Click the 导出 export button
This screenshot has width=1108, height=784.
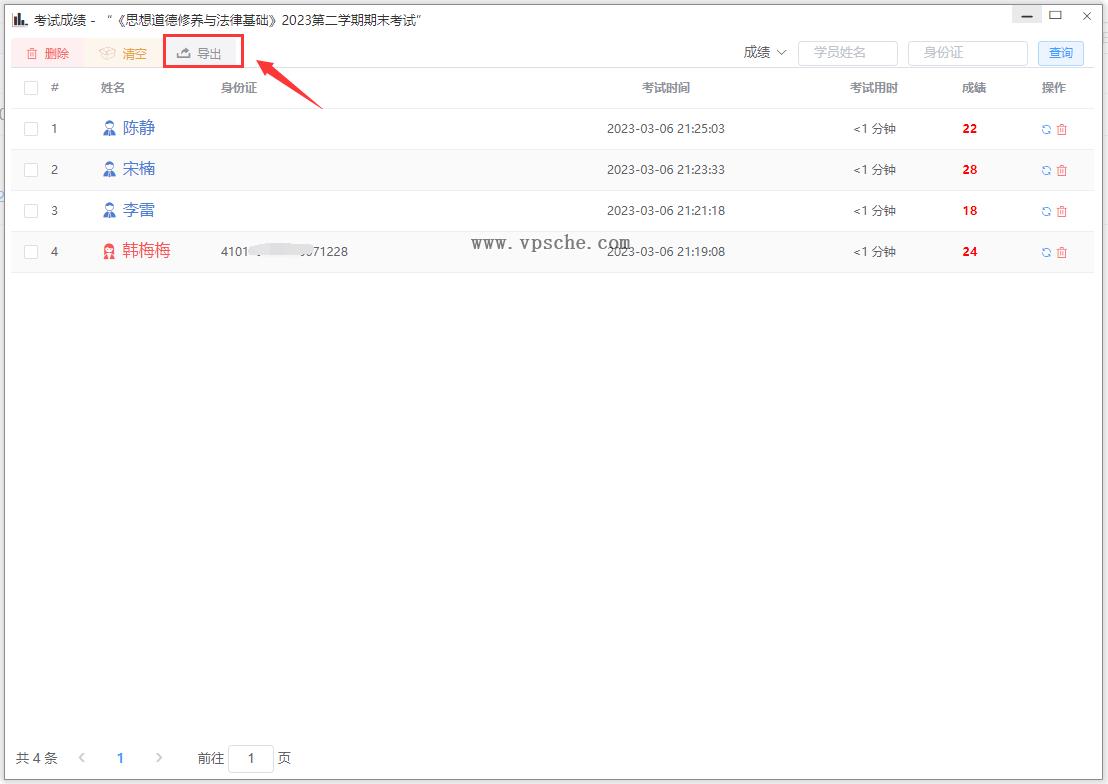201,54
